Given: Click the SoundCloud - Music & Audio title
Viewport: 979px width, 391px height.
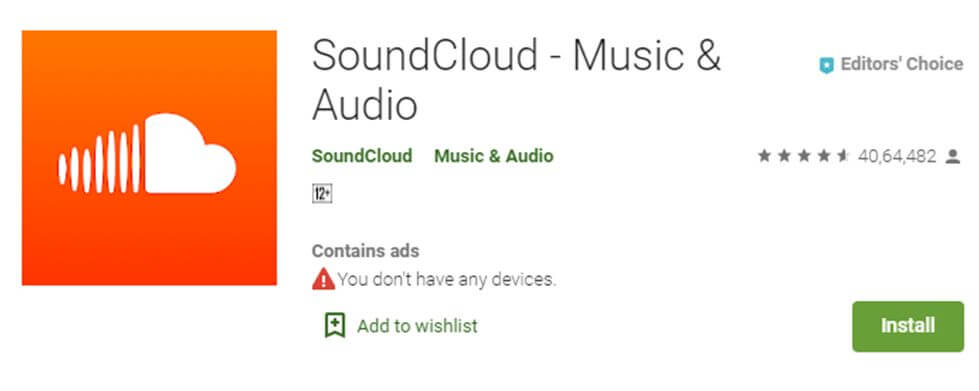Looking at the screenshot, I should [x=516, y=79].
